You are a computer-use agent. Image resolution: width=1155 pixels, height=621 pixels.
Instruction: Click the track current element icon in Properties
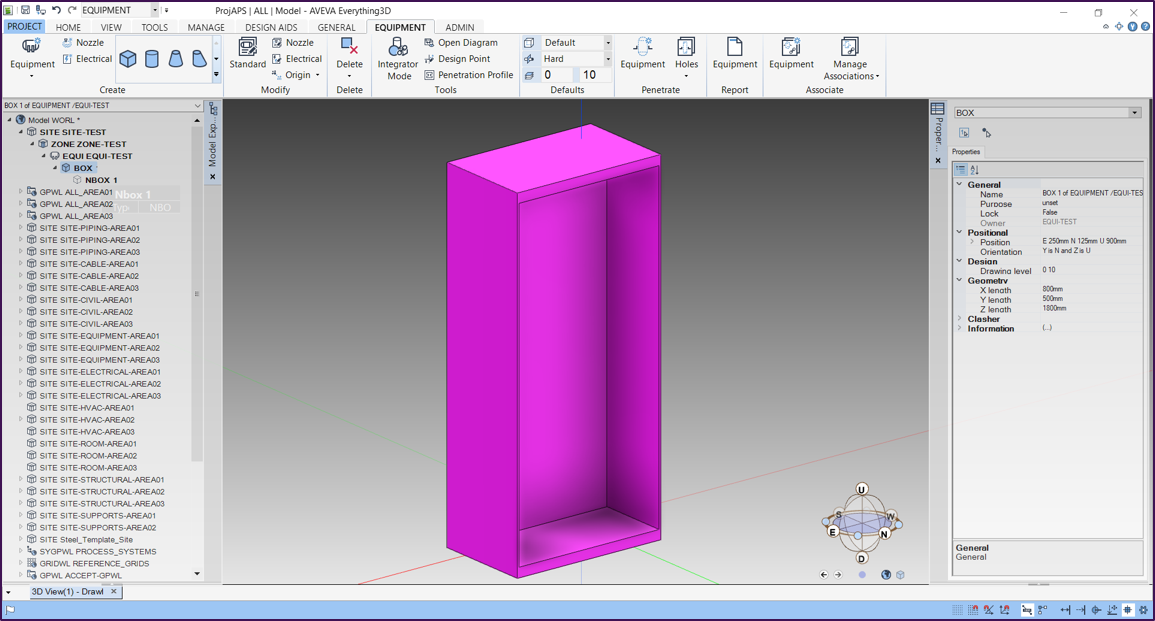(x=964, y=133)
